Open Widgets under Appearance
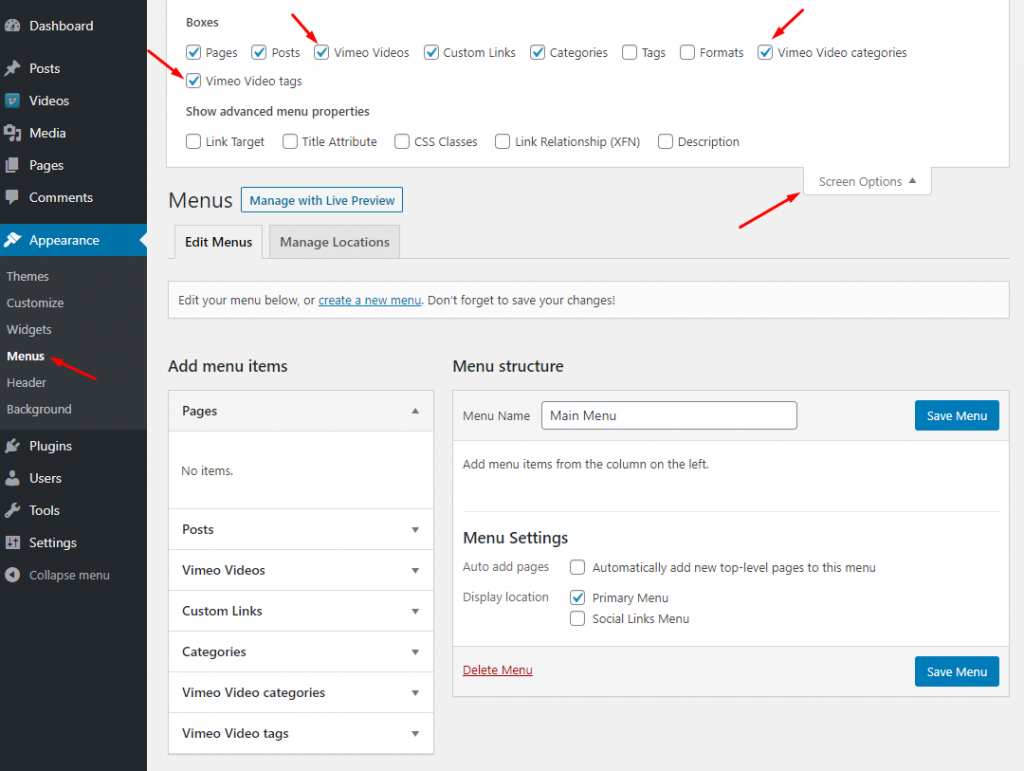This screenshot has height=771, width=1024. 29,330
